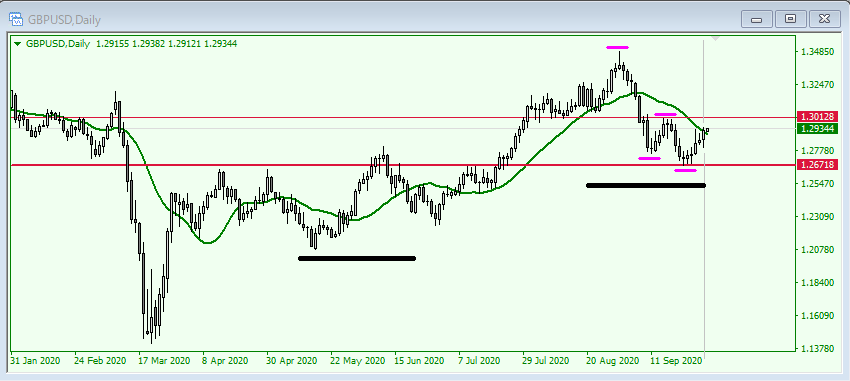The image size is (850, 381).
Task: Click the 1.32470 price scale label
Action: [x=818, y=85]
